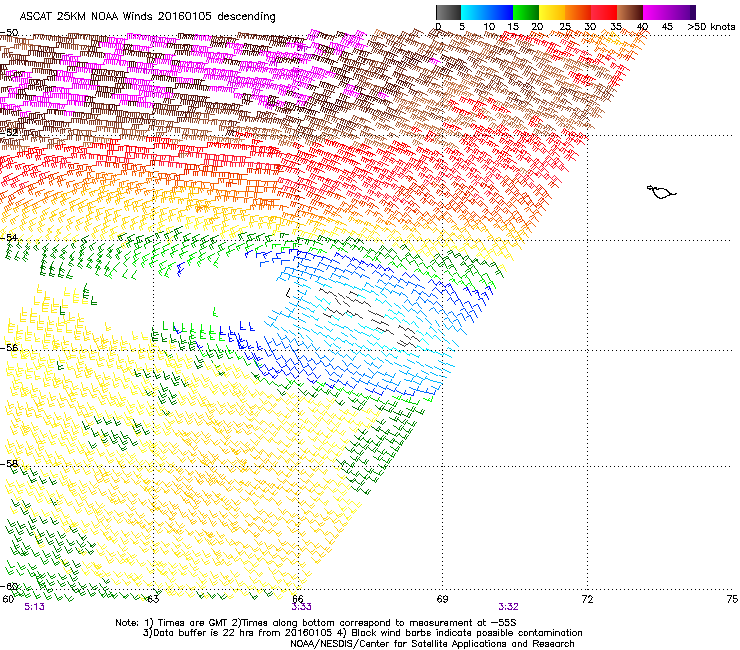The height and width of the screenshot is (650, 740).
Task: Click the longitude label '60'
Action: pos(8,599)
